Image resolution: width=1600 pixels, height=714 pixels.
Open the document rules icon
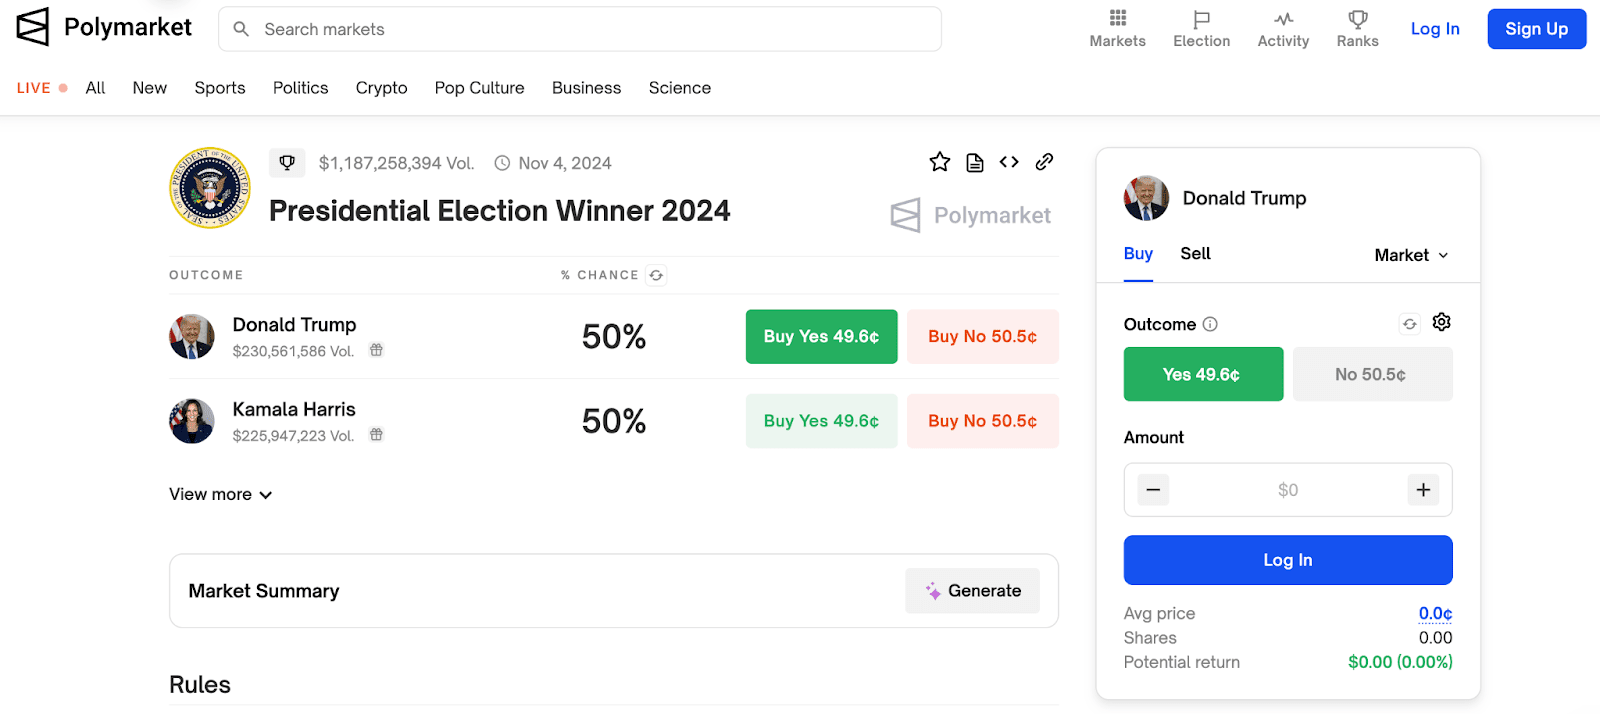pyautogui.click(x=975, y=162)
